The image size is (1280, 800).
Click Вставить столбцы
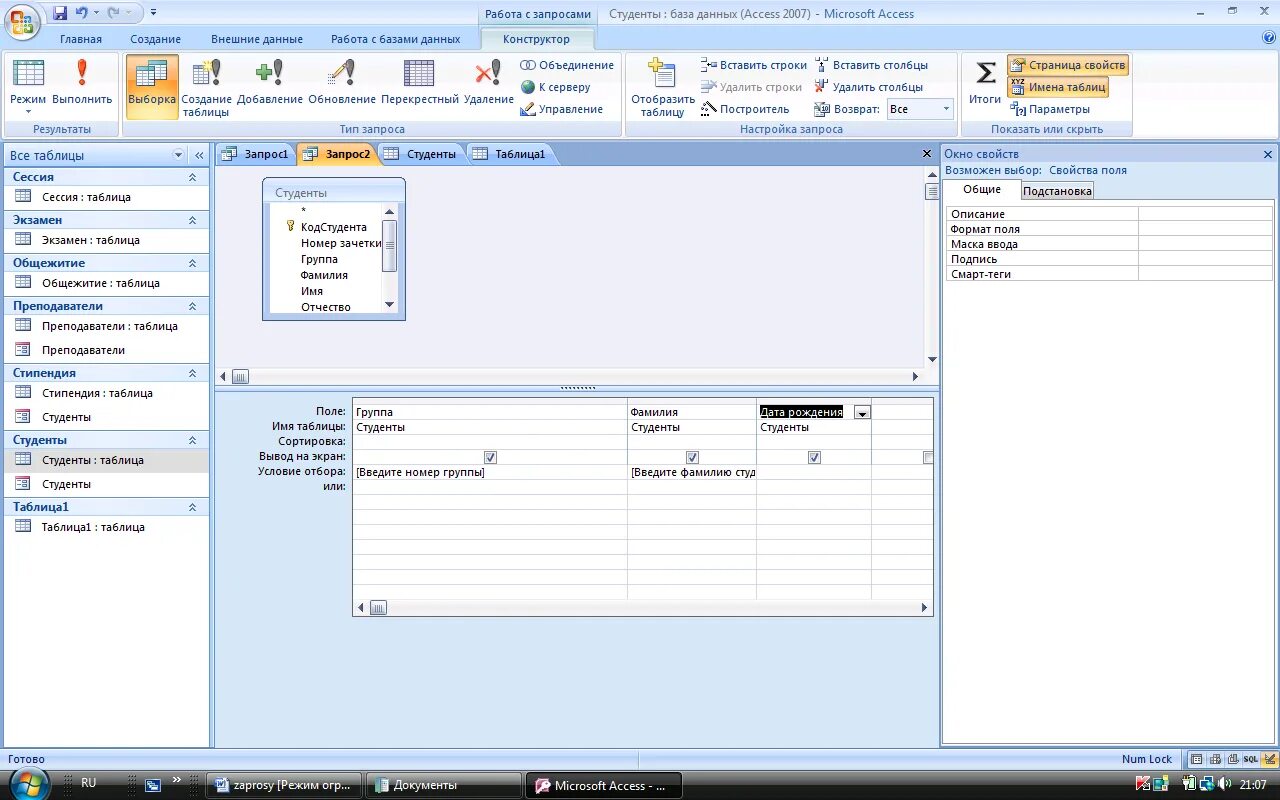pyautogui.click(x=871, y=65)
